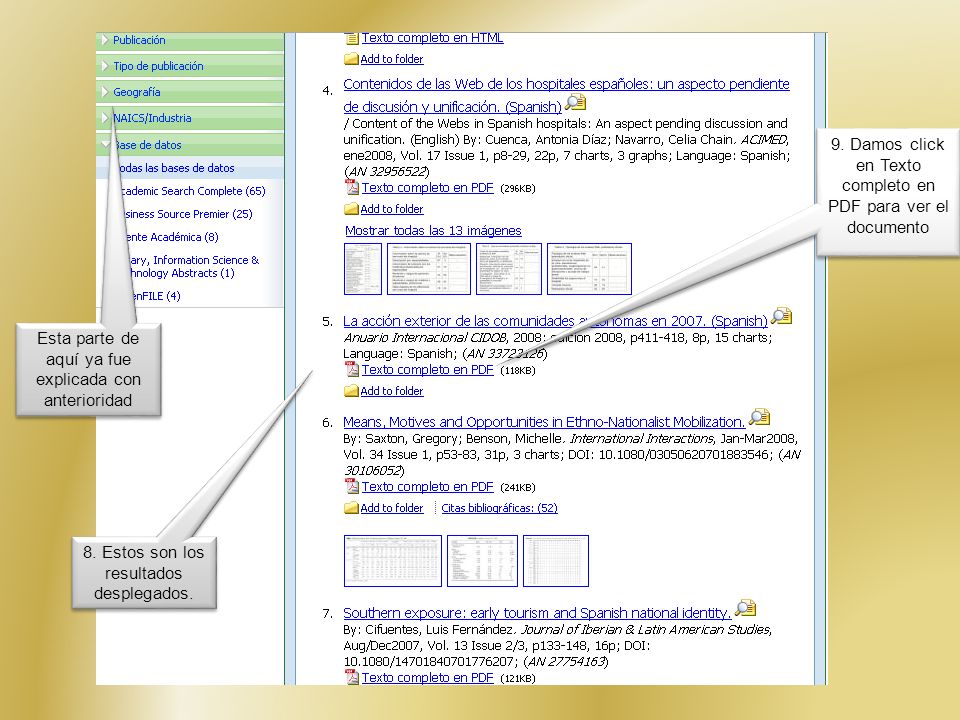Image resolution: width=960 pixels, height=720 pixels.
Task: Filter by Fuente Académica (8)
Action: click(x=171, y=237)
